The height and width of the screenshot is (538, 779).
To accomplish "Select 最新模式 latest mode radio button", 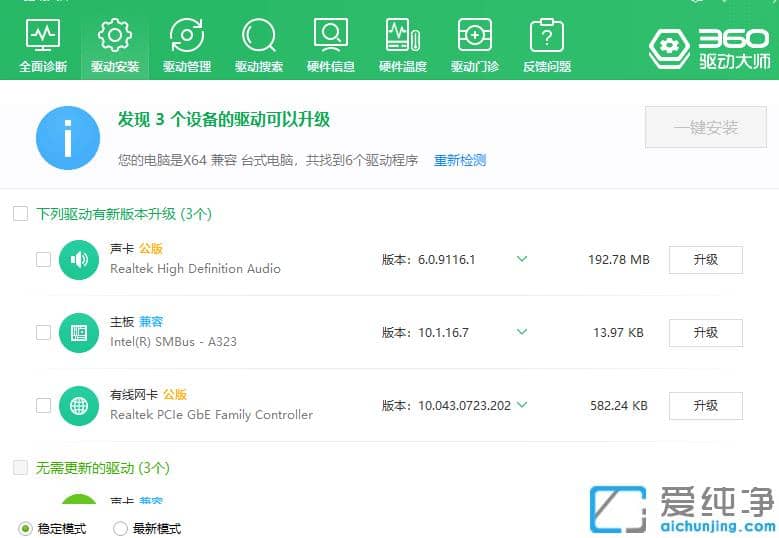I will 120,528.
